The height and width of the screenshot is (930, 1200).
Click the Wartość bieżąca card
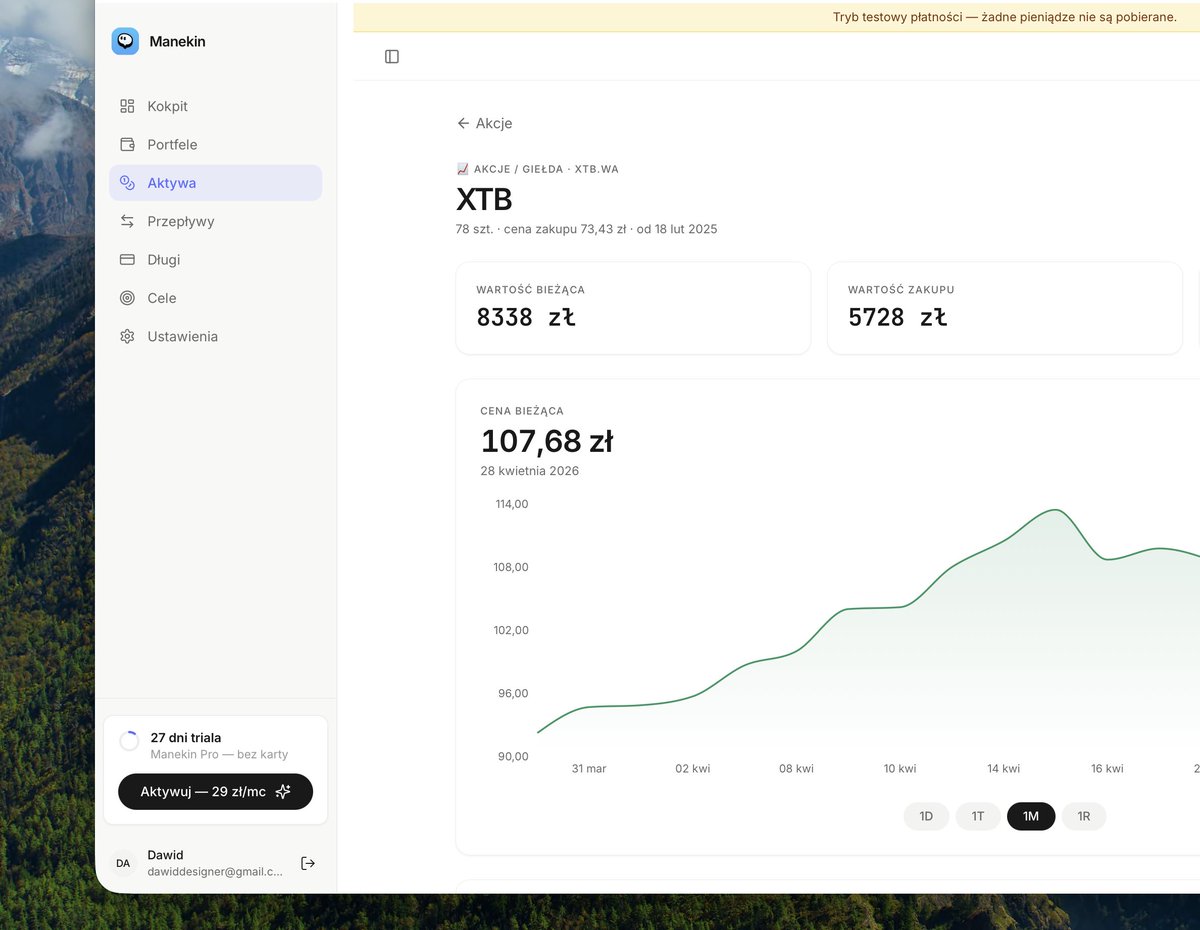point(633,308)
